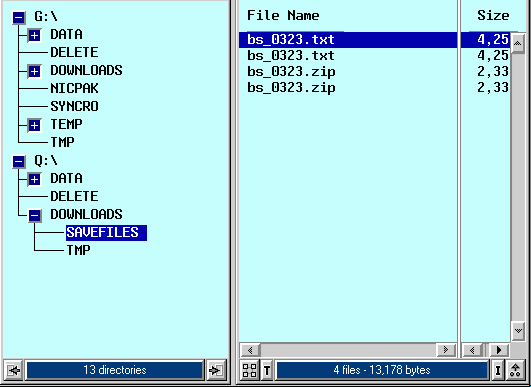Expand the DATA folder under G:\
Image resolution: width=531 pixels, height=387 pixels.
35,35
